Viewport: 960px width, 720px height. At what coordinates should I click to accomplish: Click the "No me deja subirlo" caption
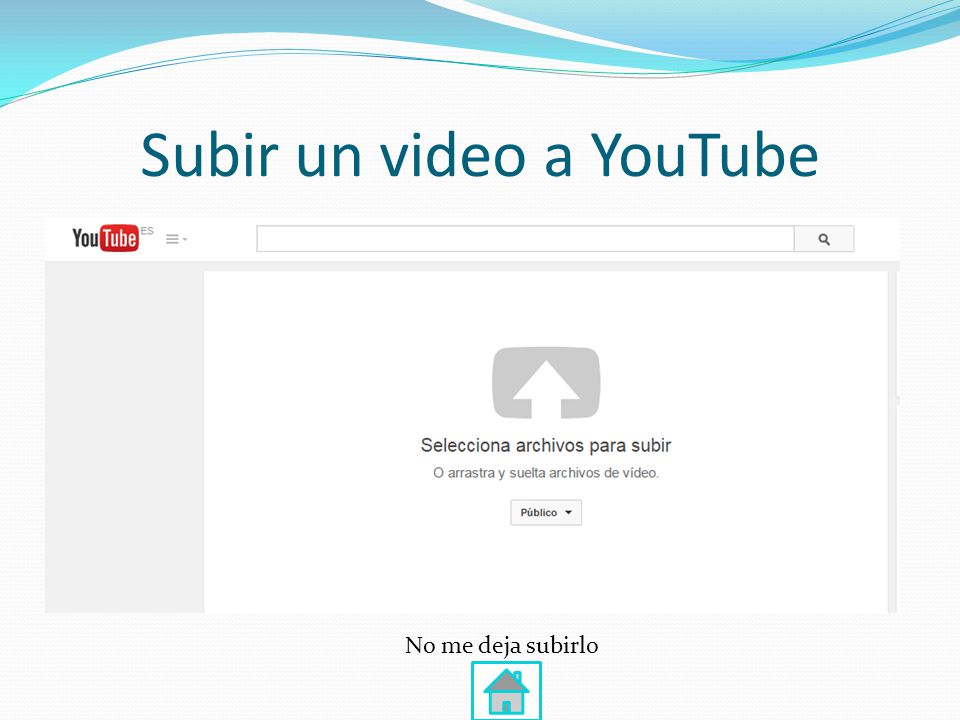[501, 645]
